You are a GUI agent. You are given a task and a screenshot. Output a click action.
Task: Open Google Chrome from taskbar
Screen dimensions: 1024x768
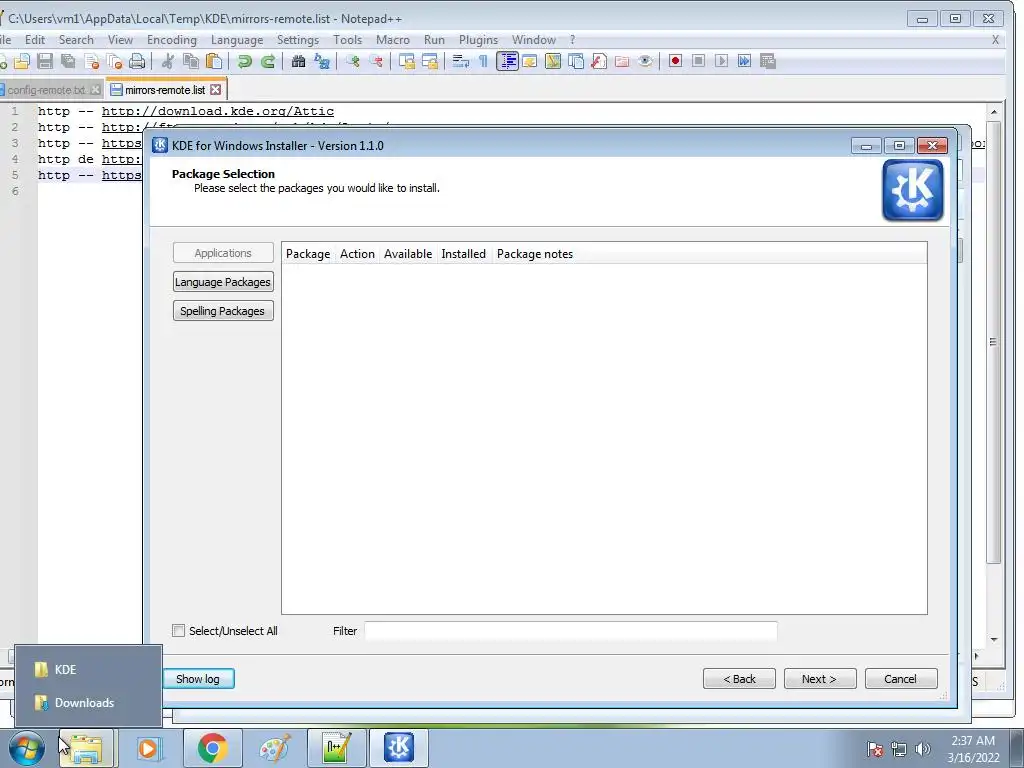click(213, 748)
